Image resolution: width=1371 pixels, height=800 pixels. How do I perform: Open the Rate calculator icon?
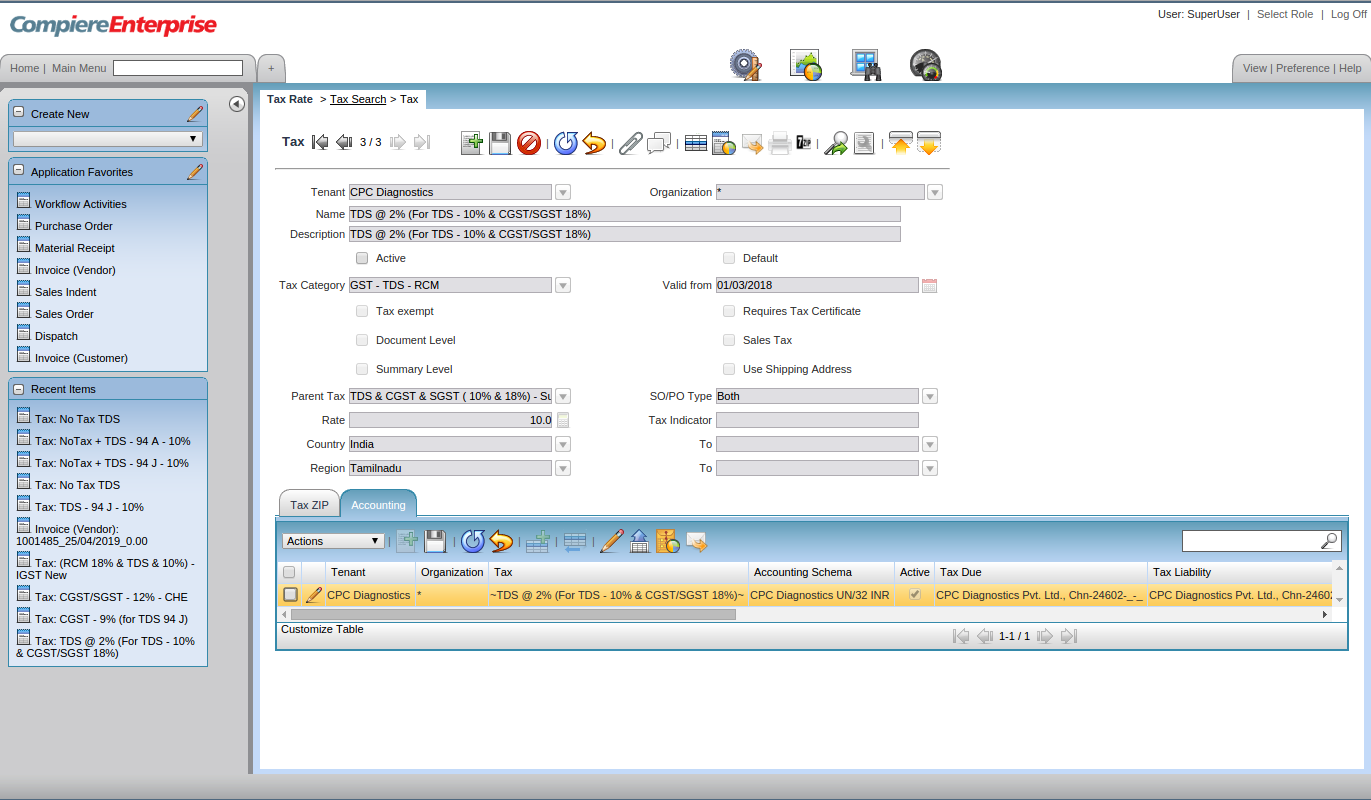563,420
